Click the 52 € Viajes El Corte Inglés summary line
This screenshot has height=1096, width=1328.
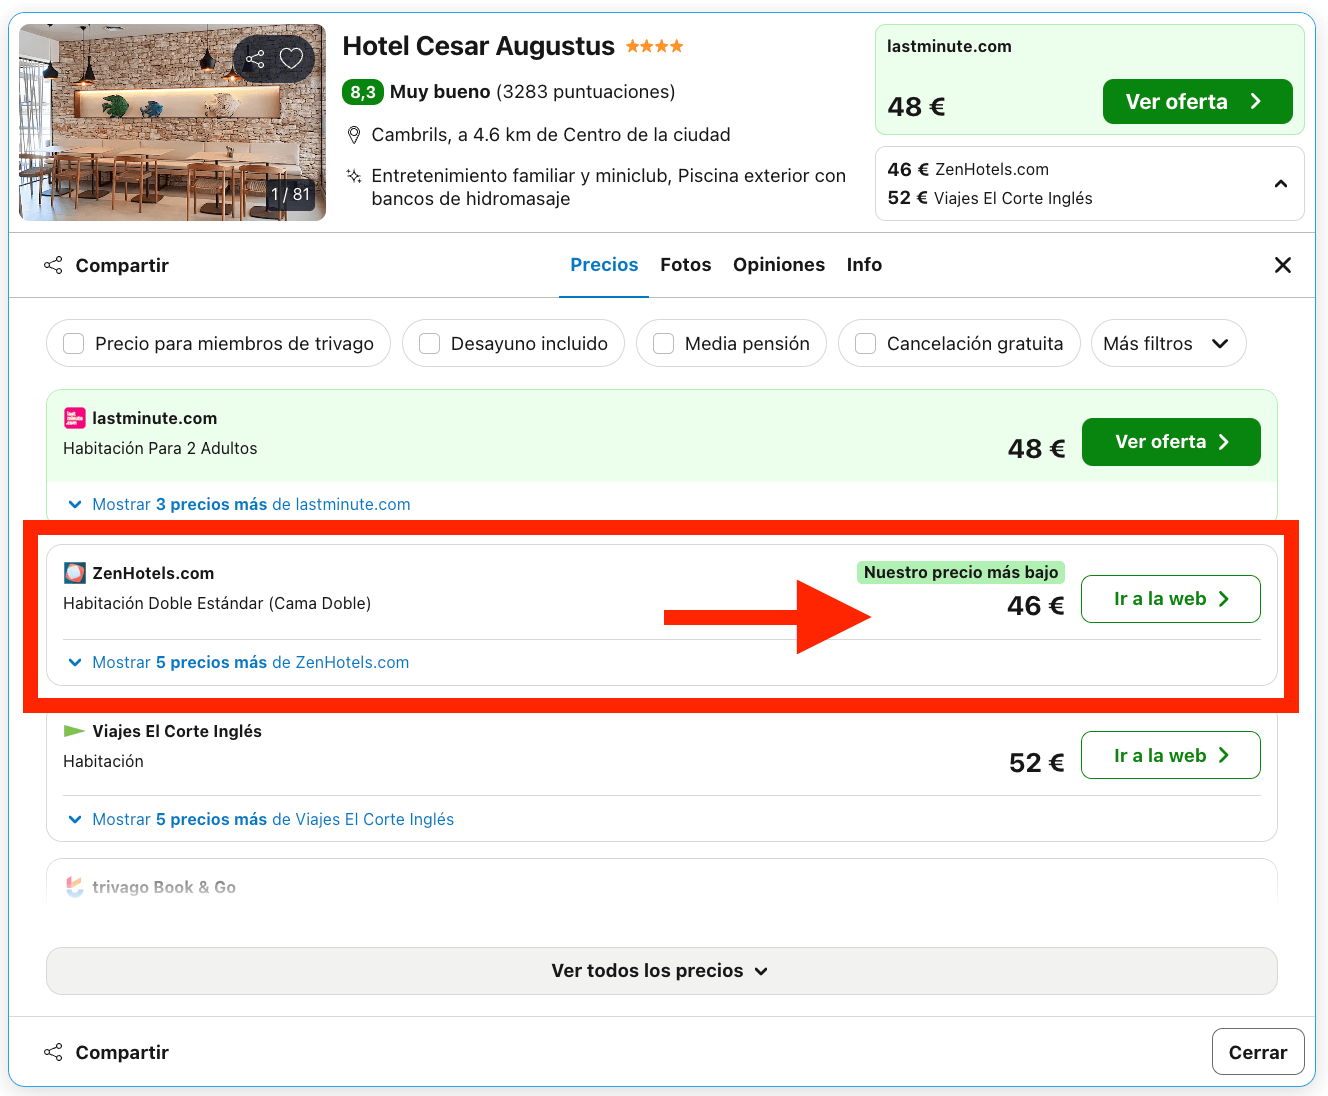990,198
